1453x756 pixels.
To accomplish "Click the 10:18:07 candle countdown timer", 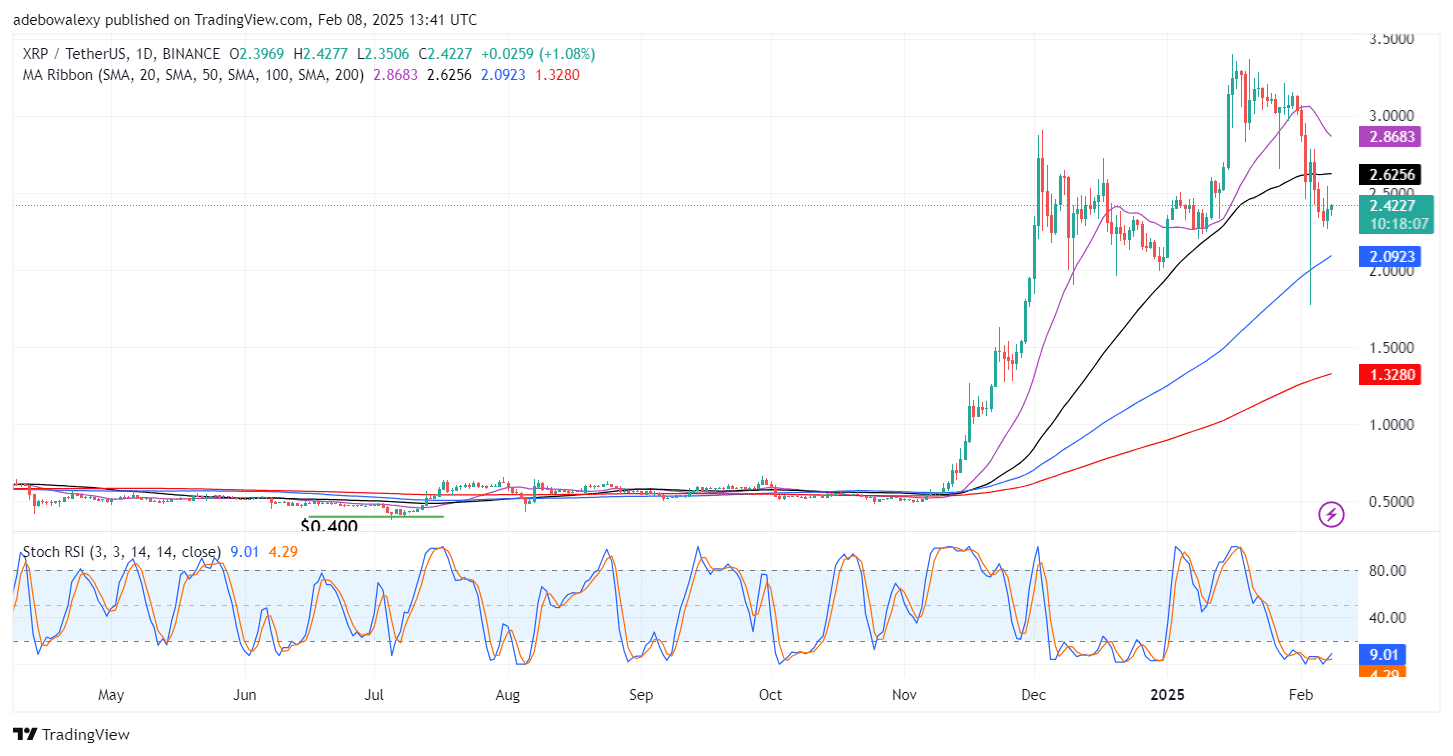I will (x=1397, y=225).
